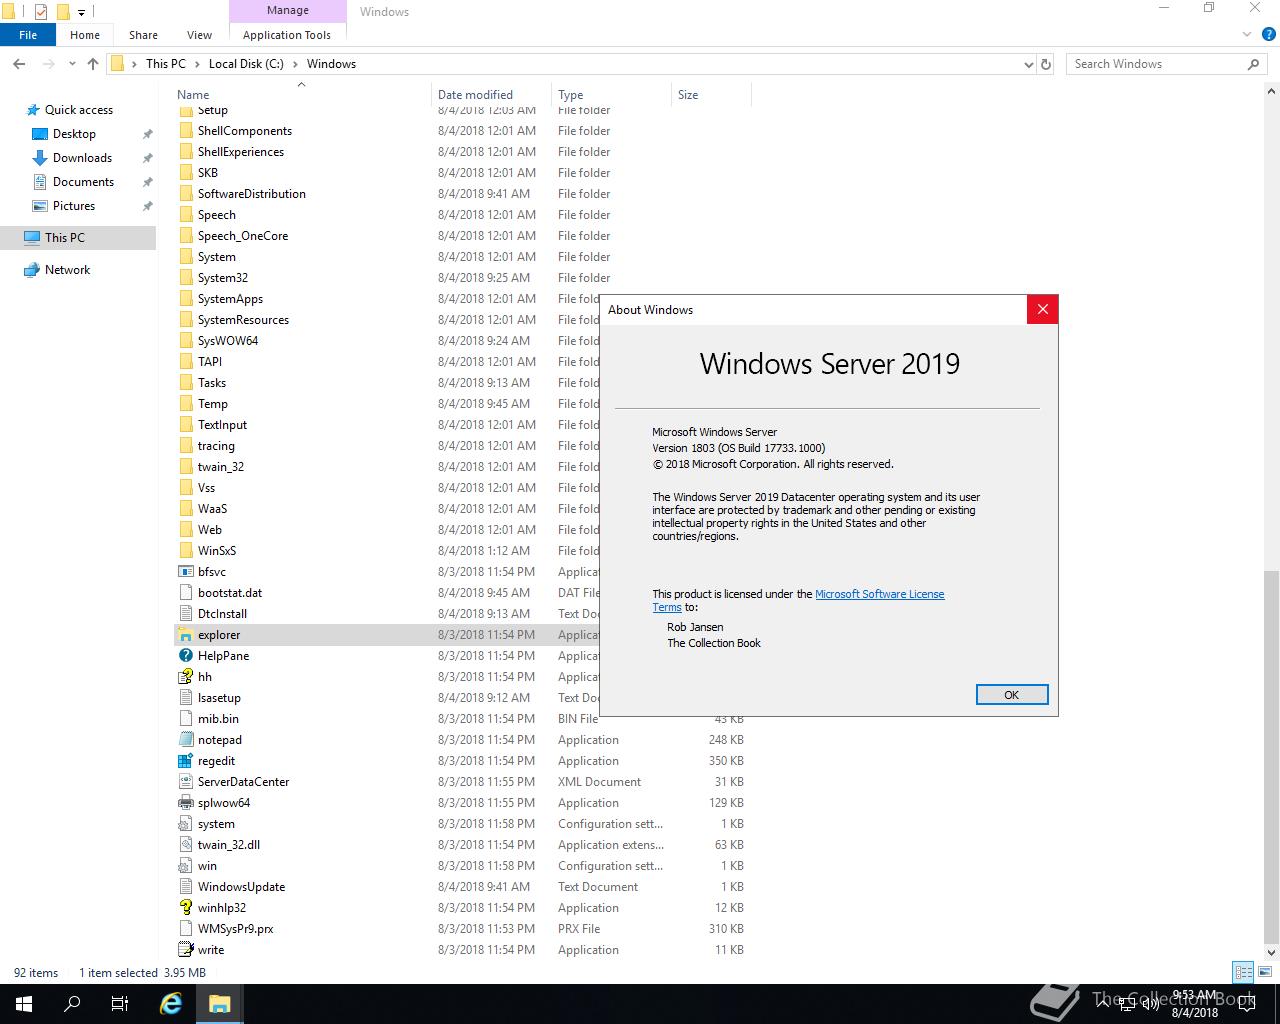
Task: Open Task View on the taskbar
Action: (x=120, y=1004)
